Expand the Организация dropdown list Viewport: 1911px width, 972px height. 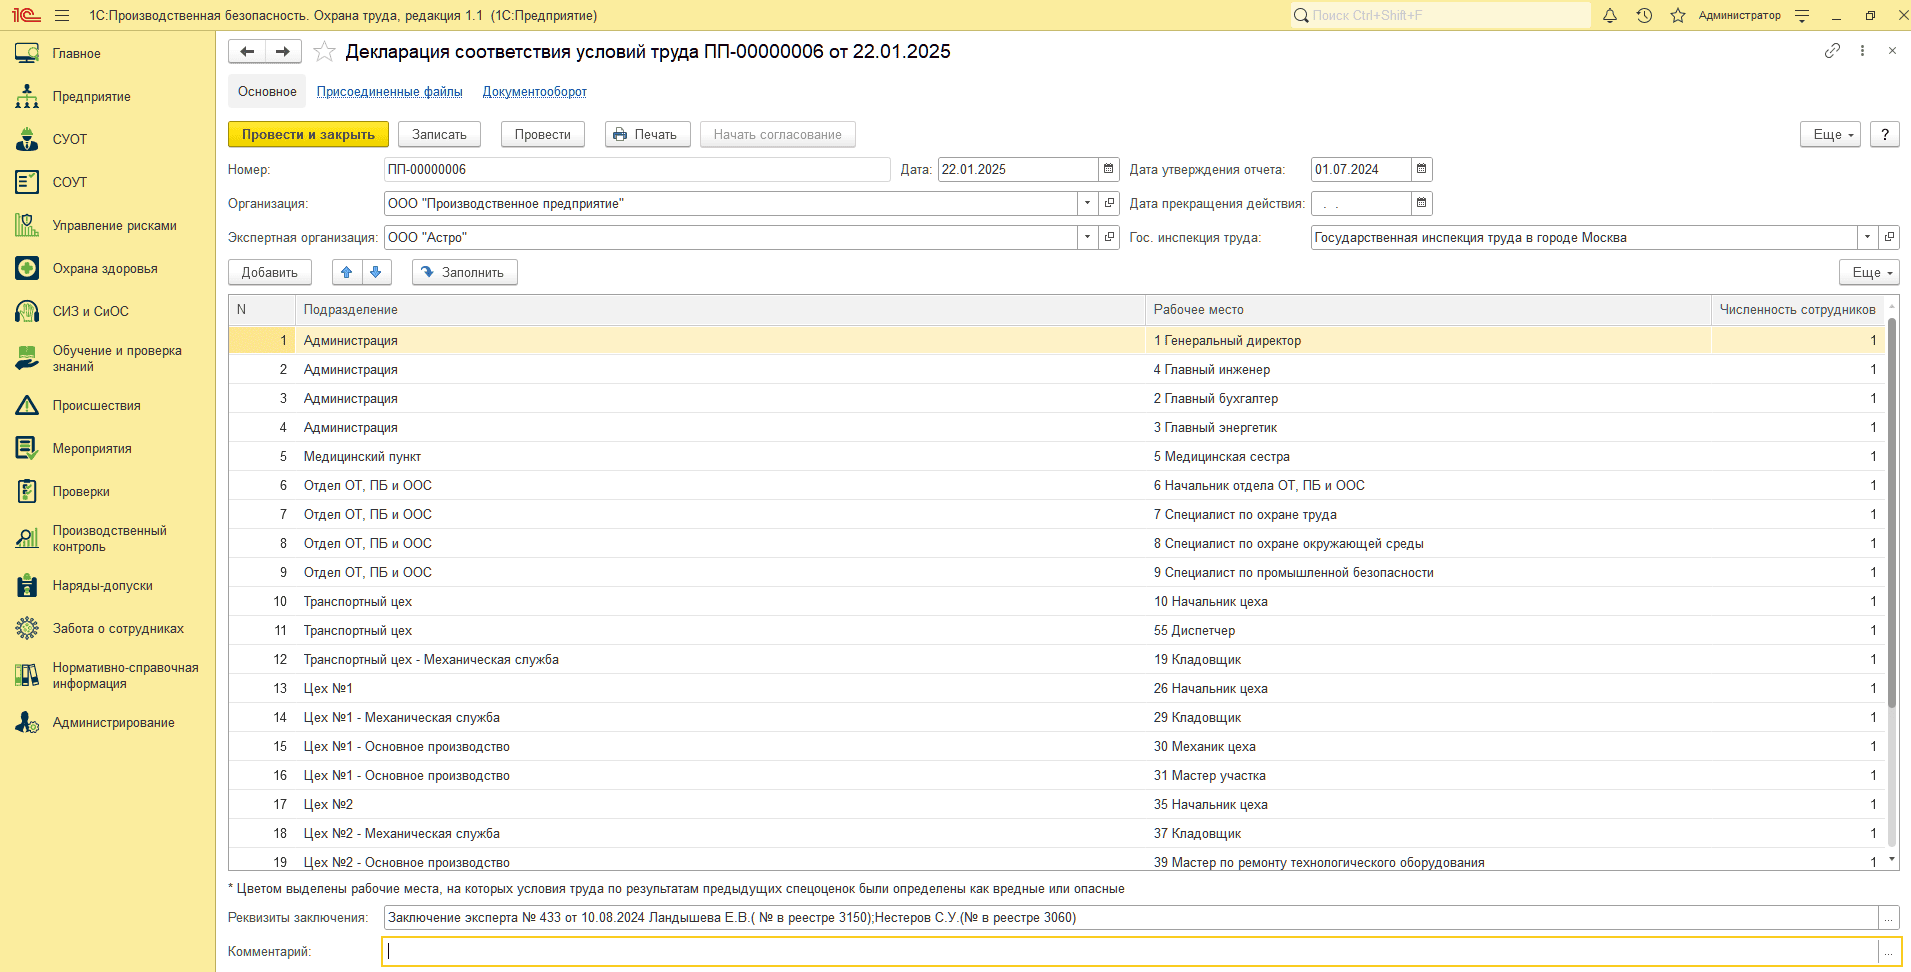(1087, 204)
